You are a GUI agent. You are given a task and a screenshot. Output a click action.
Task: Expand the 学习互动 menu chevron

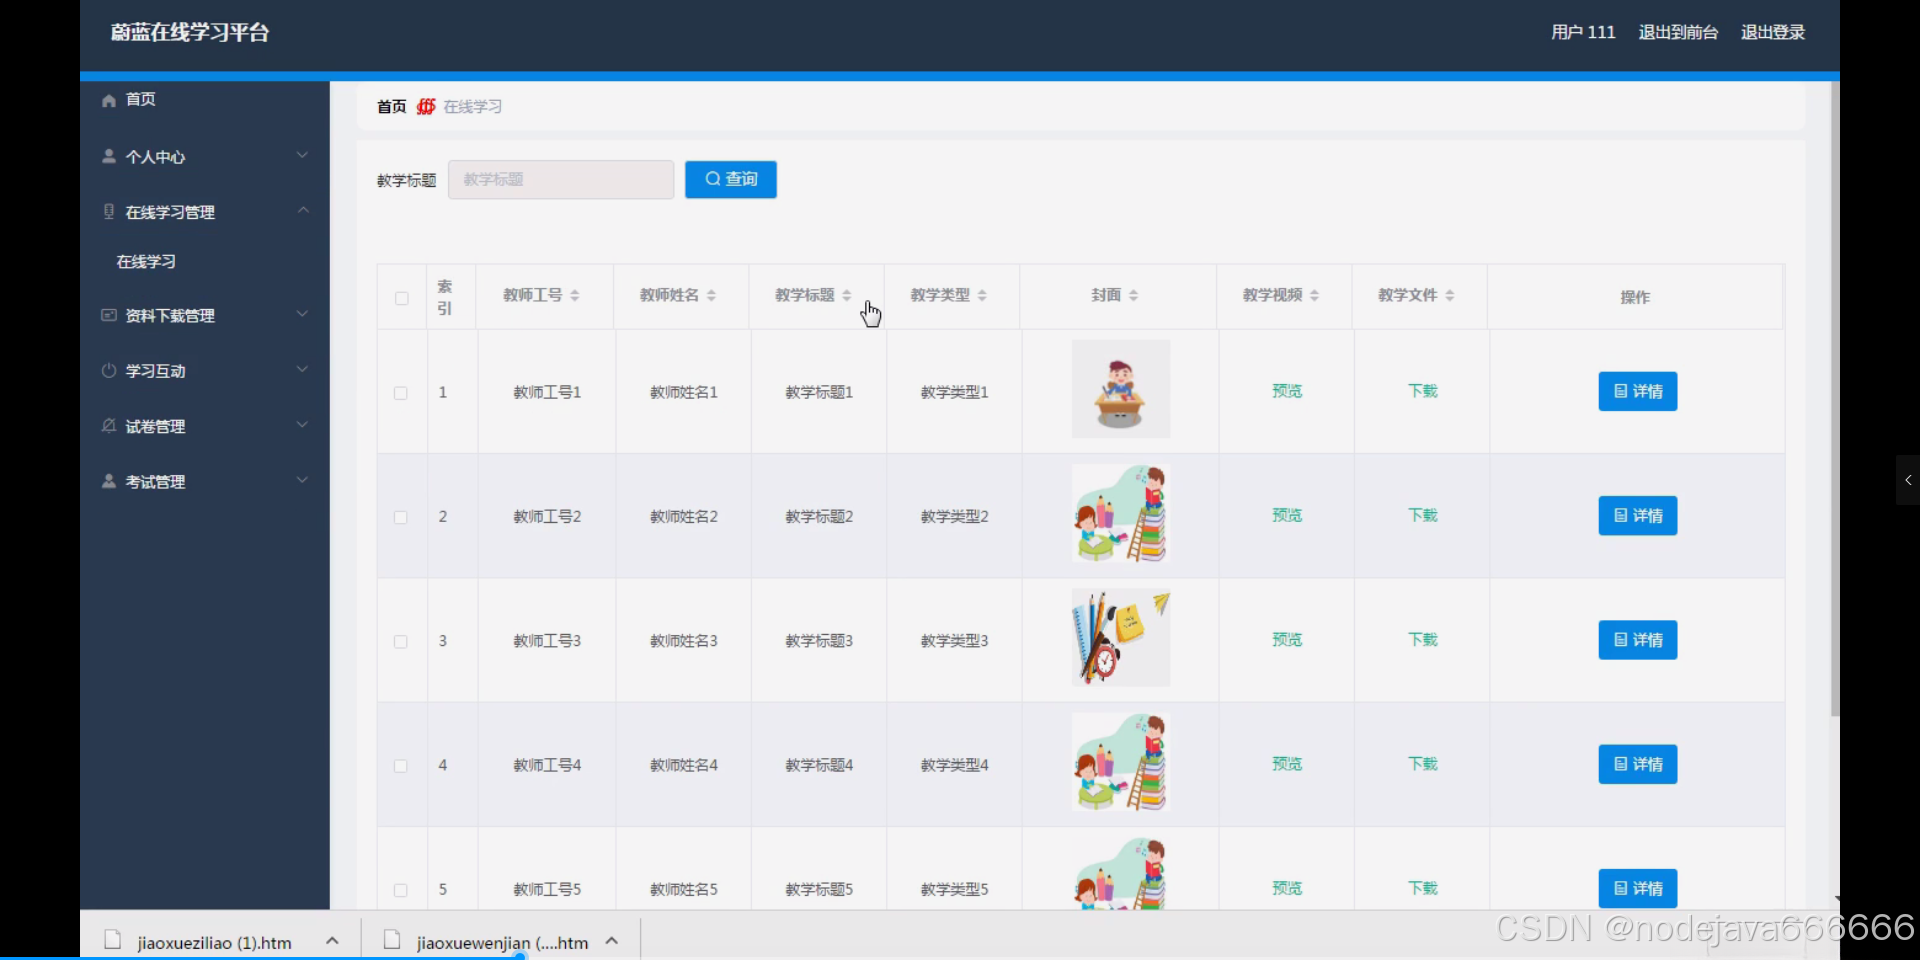pos(302,369)
